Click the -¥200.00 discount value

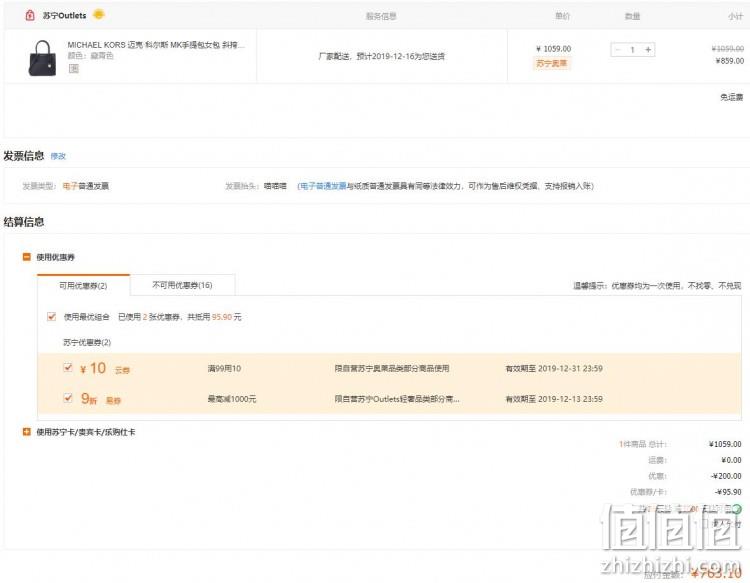point(726,476)
